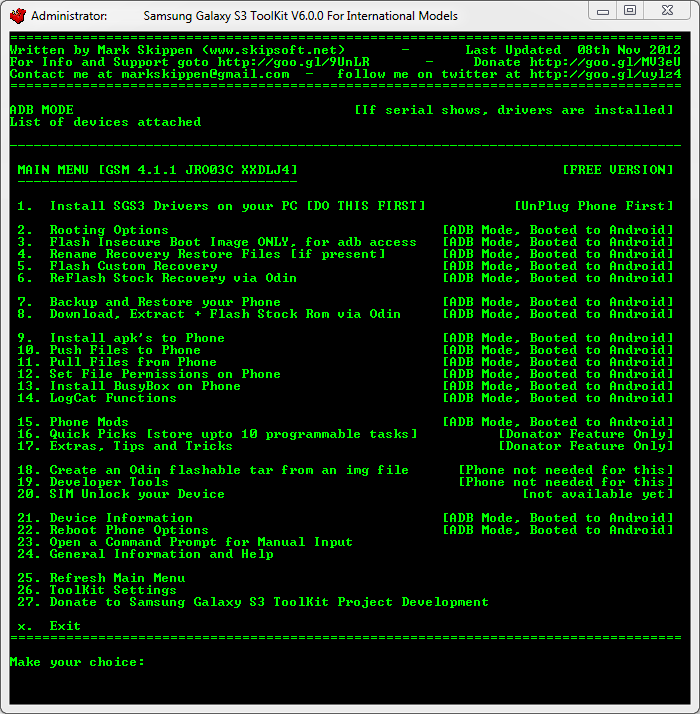Viewport: 700px width, 714px height.
Task: Click 'Last Updated 08th Nov 2012' text
Action: pos(573,50)
